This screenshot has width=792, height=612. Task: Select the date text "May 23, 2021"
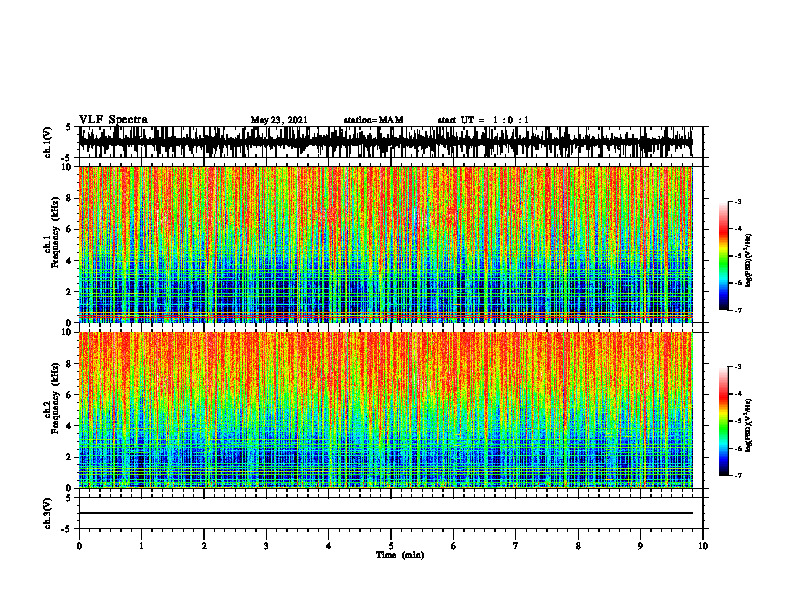[279, 120]
